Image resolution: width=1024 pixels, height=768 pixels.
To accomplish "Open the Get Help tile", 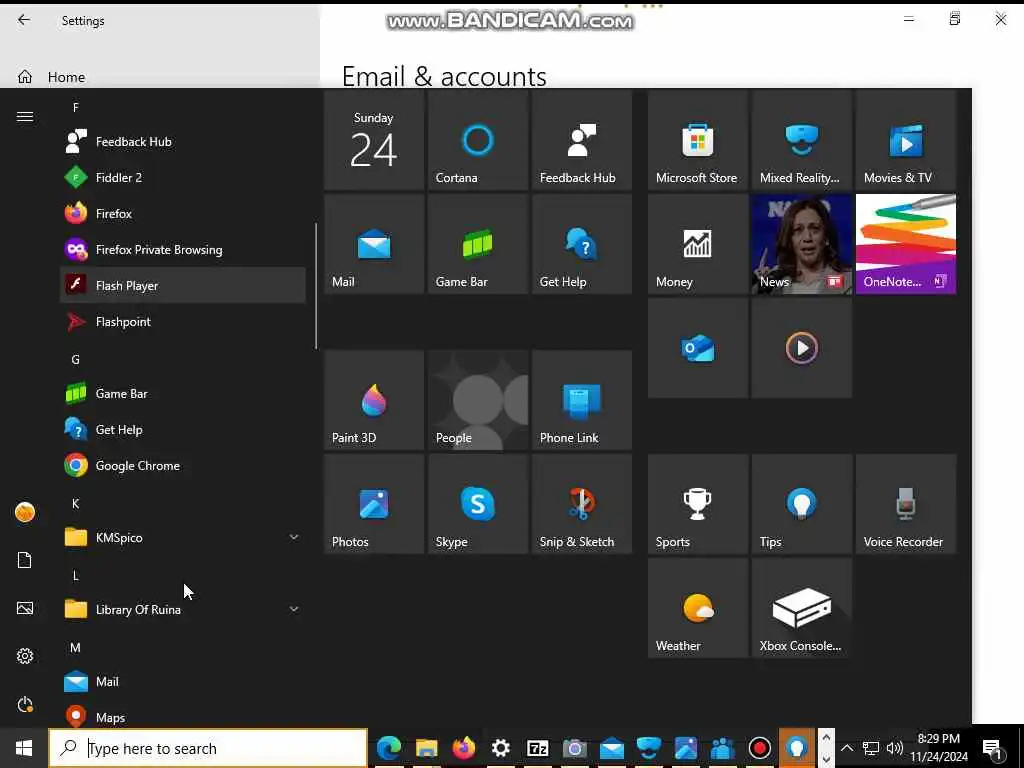I will 582,244.
